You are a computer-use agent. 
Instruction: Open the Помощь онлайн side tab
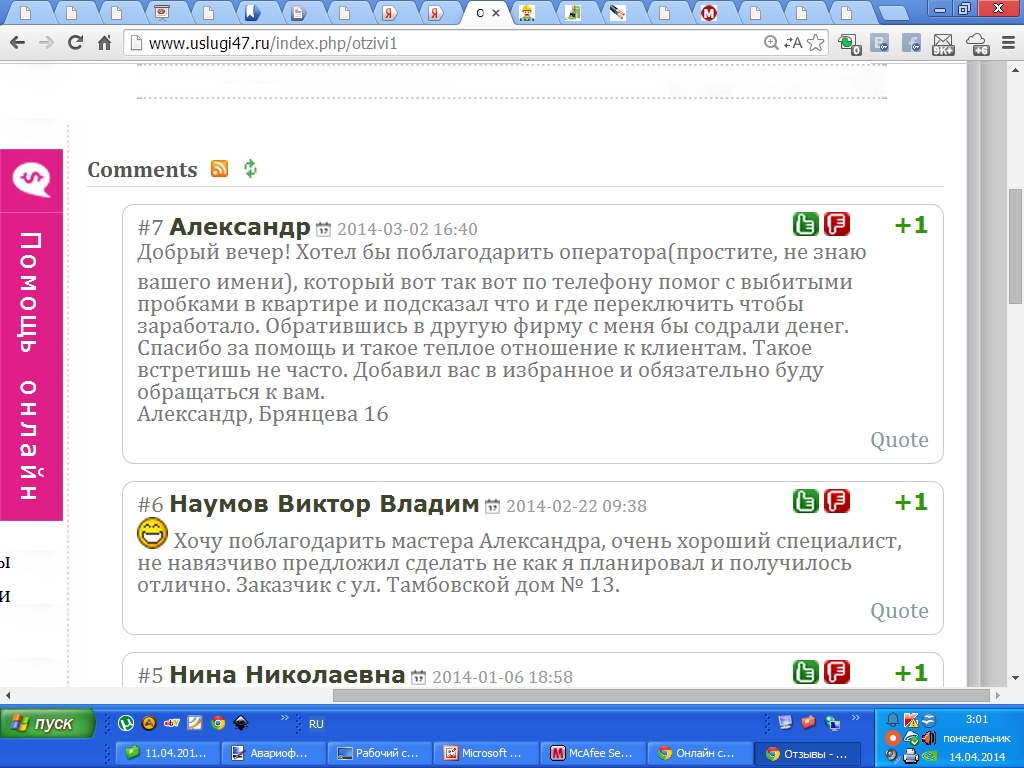[31, 334]
